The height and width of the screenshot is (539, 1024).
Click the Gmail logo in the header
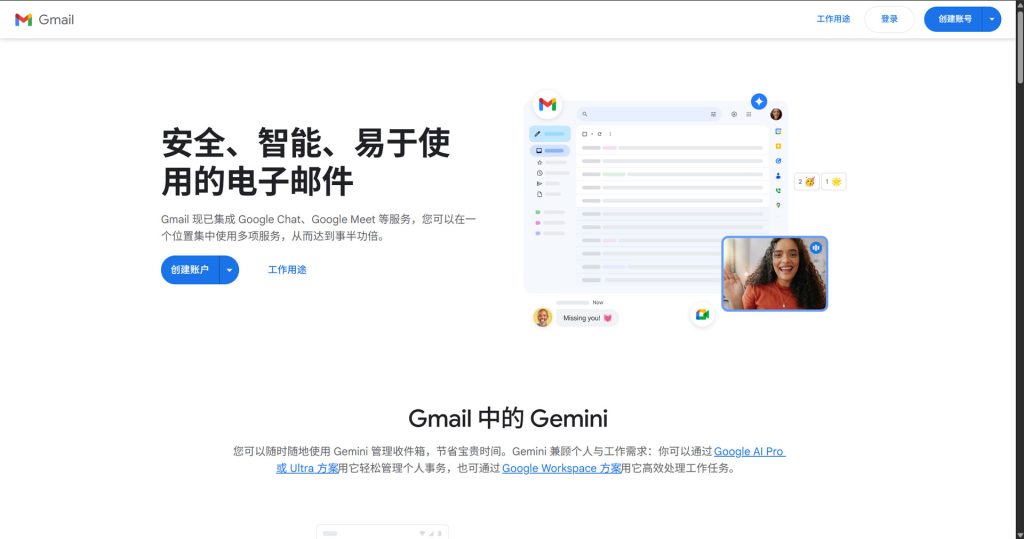[45, 20]
